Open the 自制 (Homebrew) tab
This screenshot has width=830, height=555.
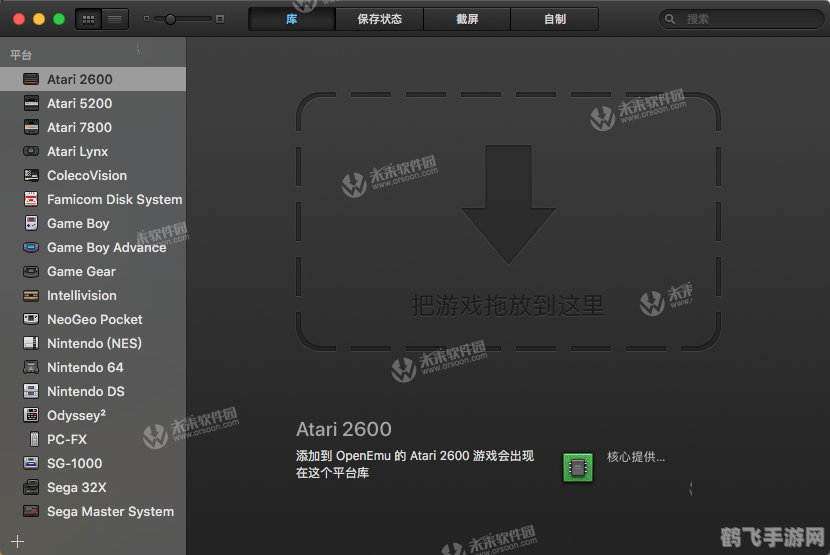pos(555,19)
